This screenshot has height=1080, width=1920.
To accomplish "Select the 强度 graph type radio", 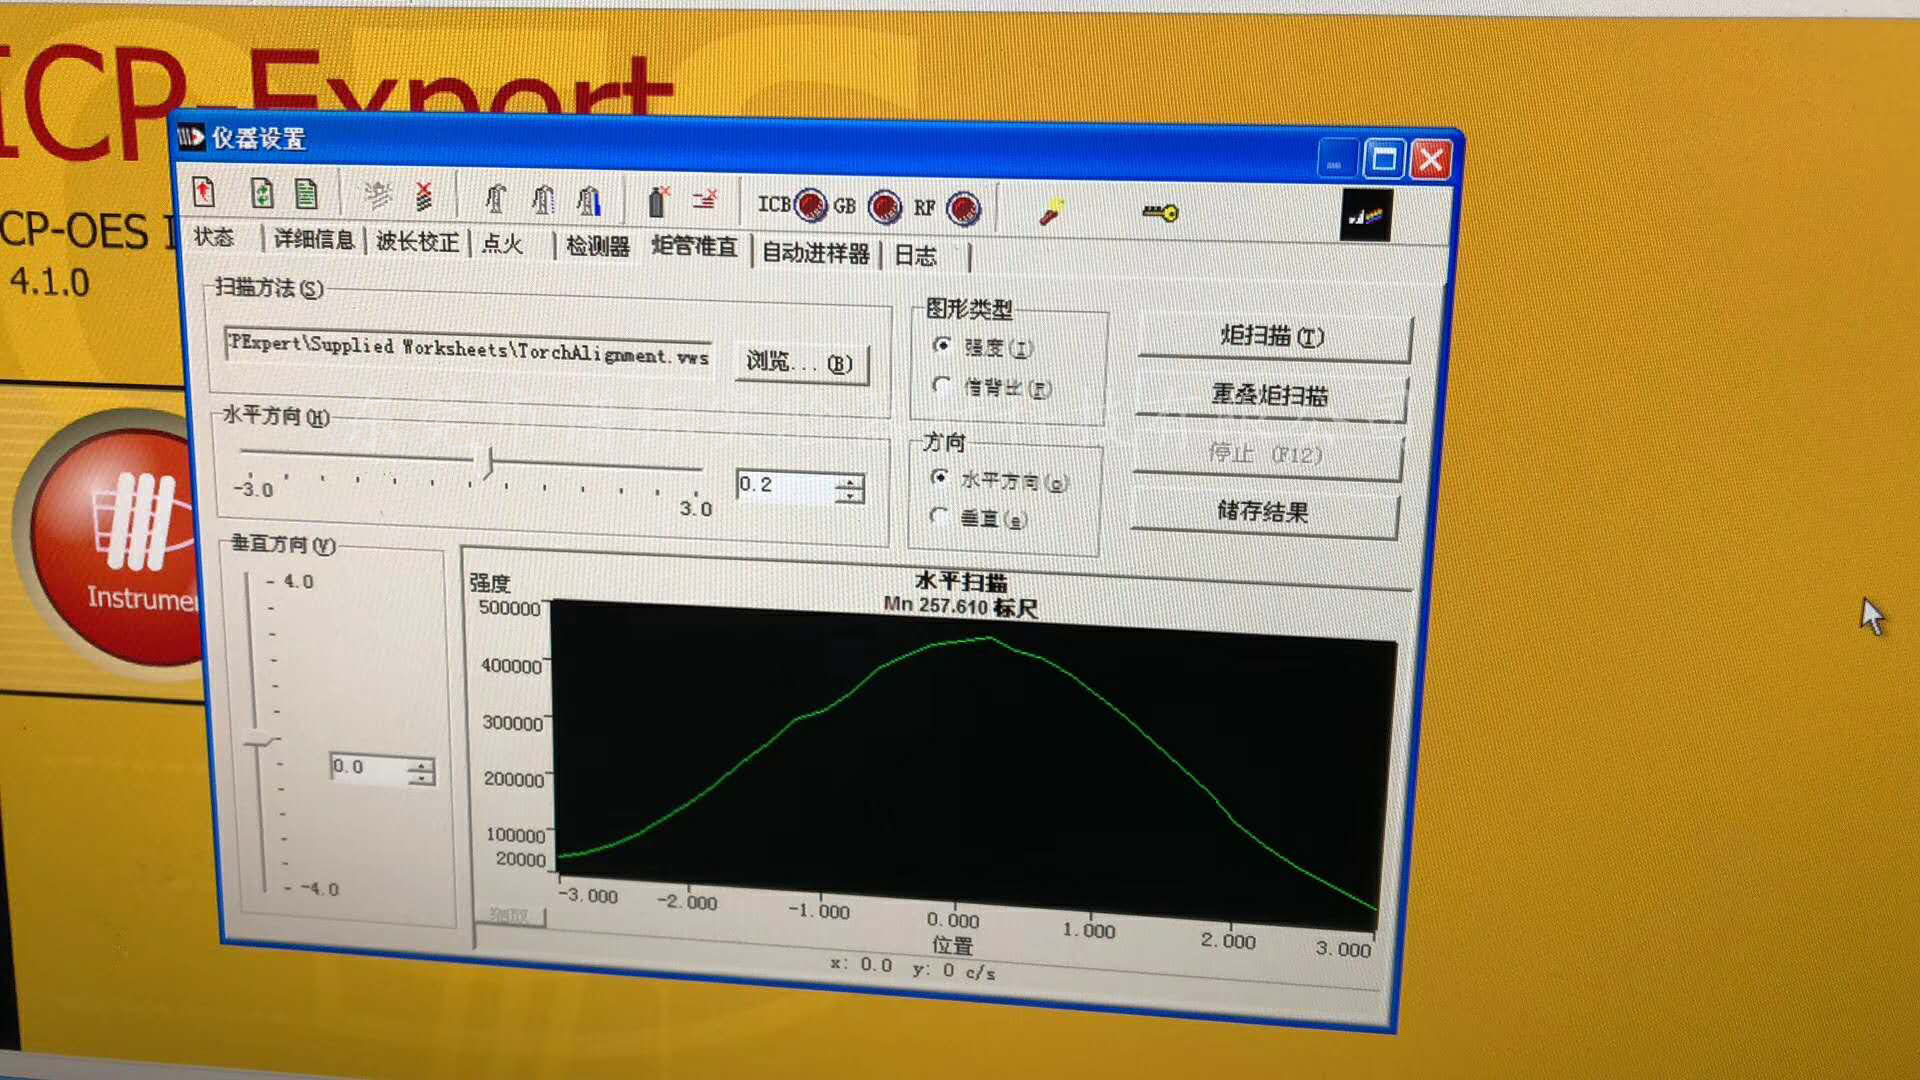I will click(942, 345).
